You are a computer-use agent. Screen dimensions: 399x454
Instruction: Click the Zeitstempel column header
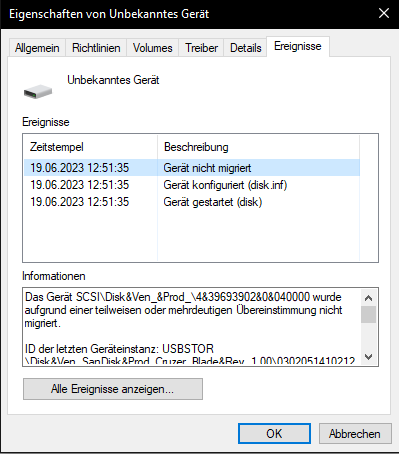tap(91, 147)
